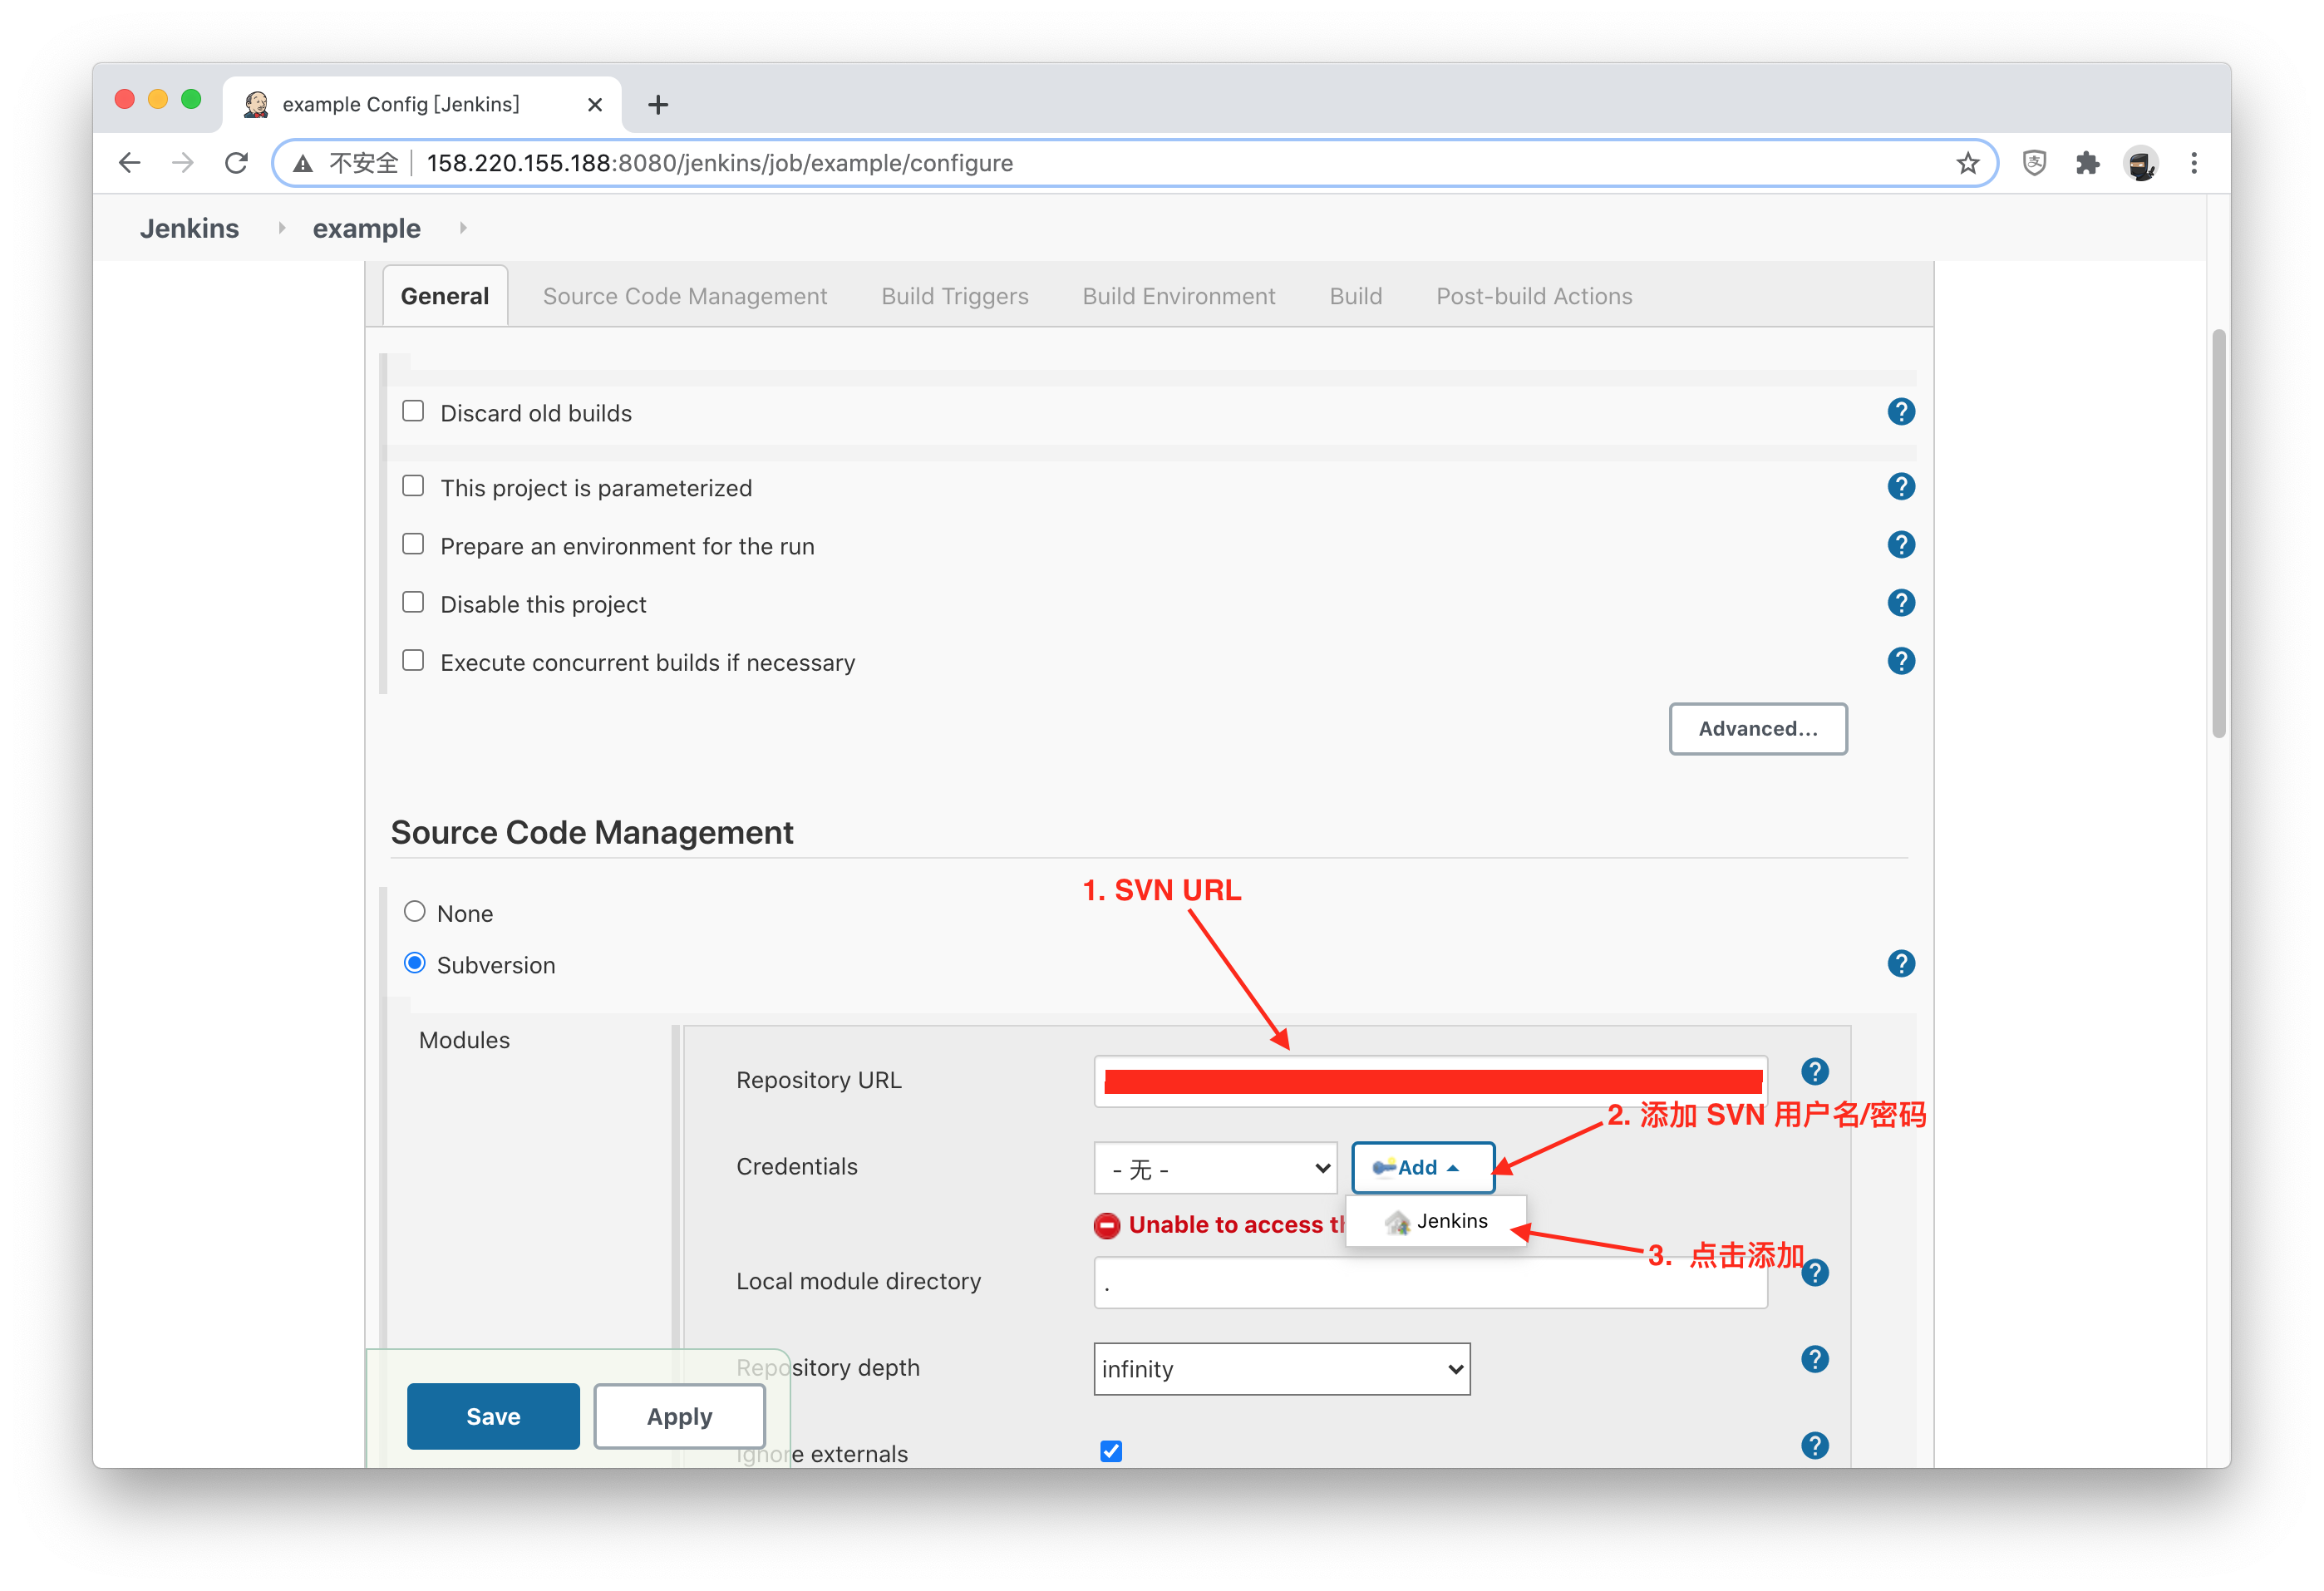Uncheck the Ignore externals checkbox
The width and height of the screenshot is (2324, 1591).
(1110, 1451)
